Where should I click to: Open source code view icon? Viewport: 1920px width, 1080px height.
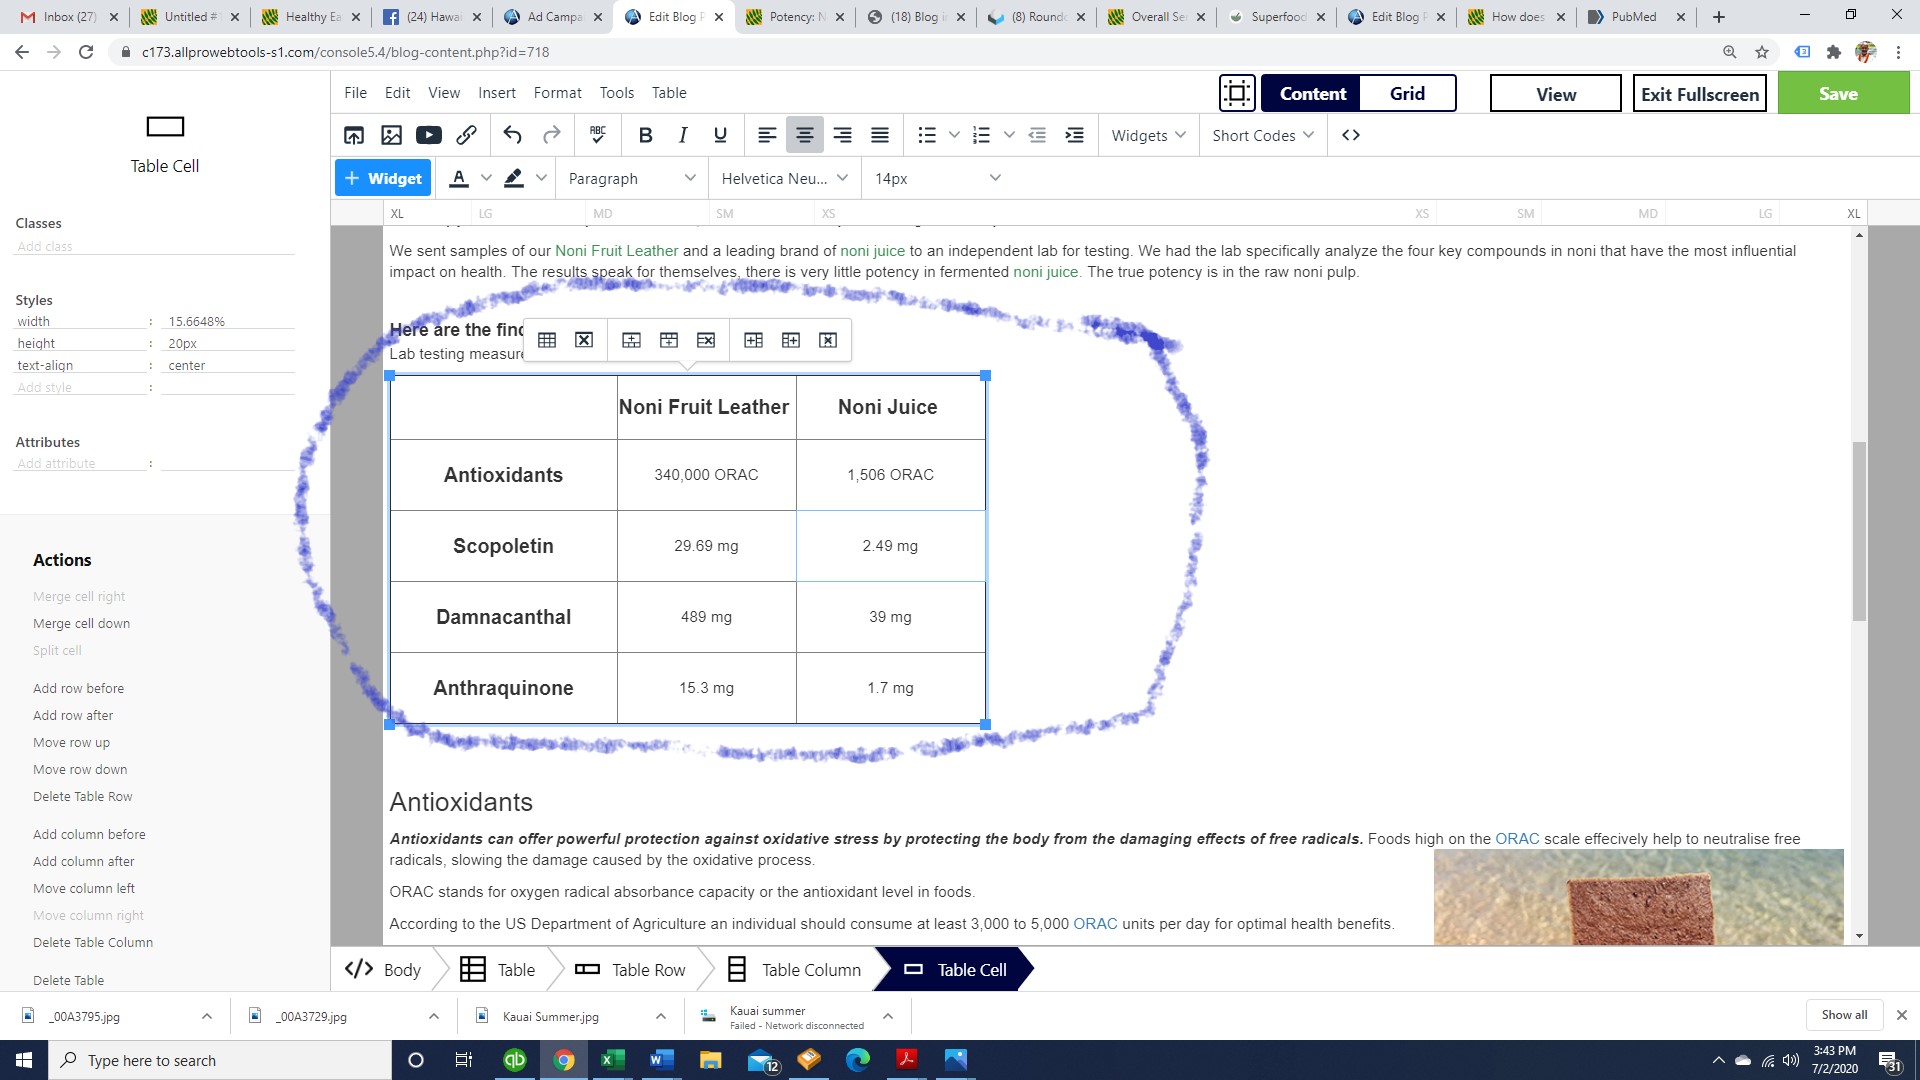click(x=1351, y=135)
